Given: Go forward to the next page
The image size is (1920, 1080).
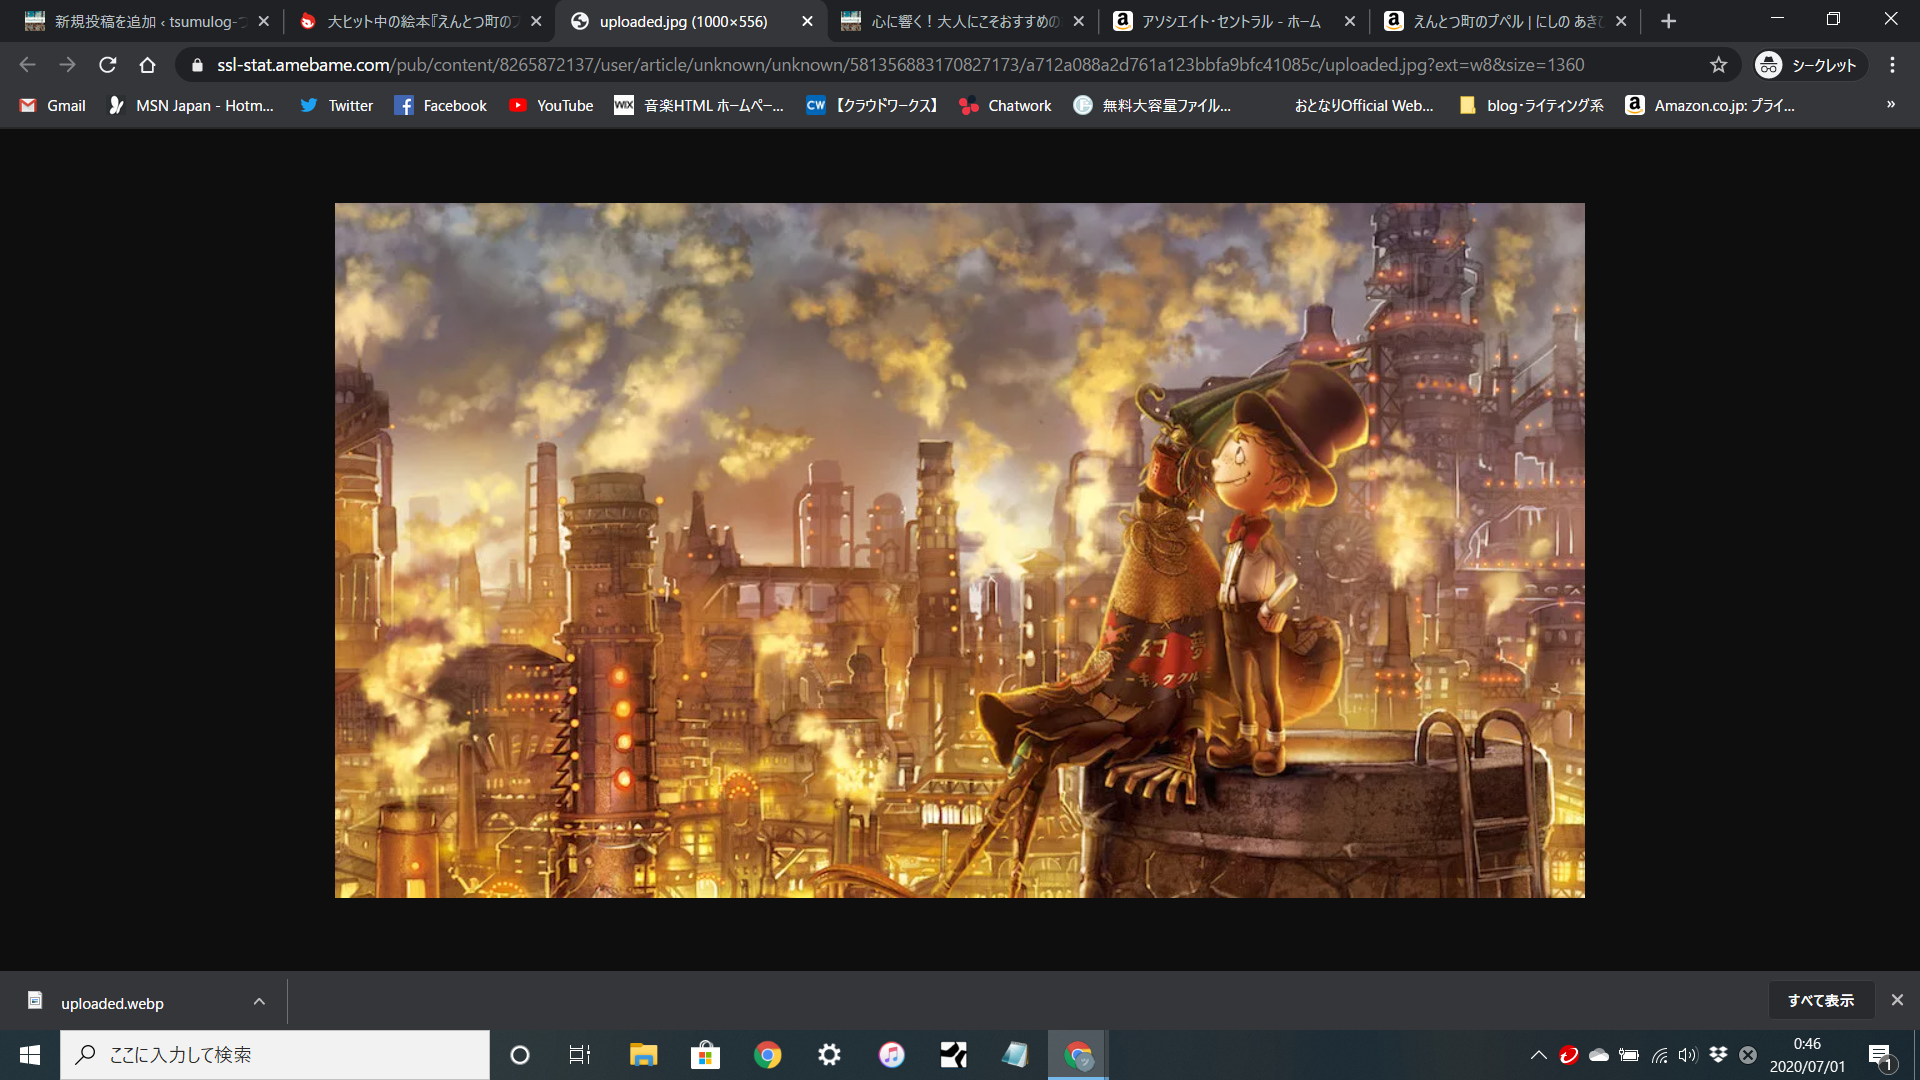Looking at the screenshot, I should tap(67, 65).
